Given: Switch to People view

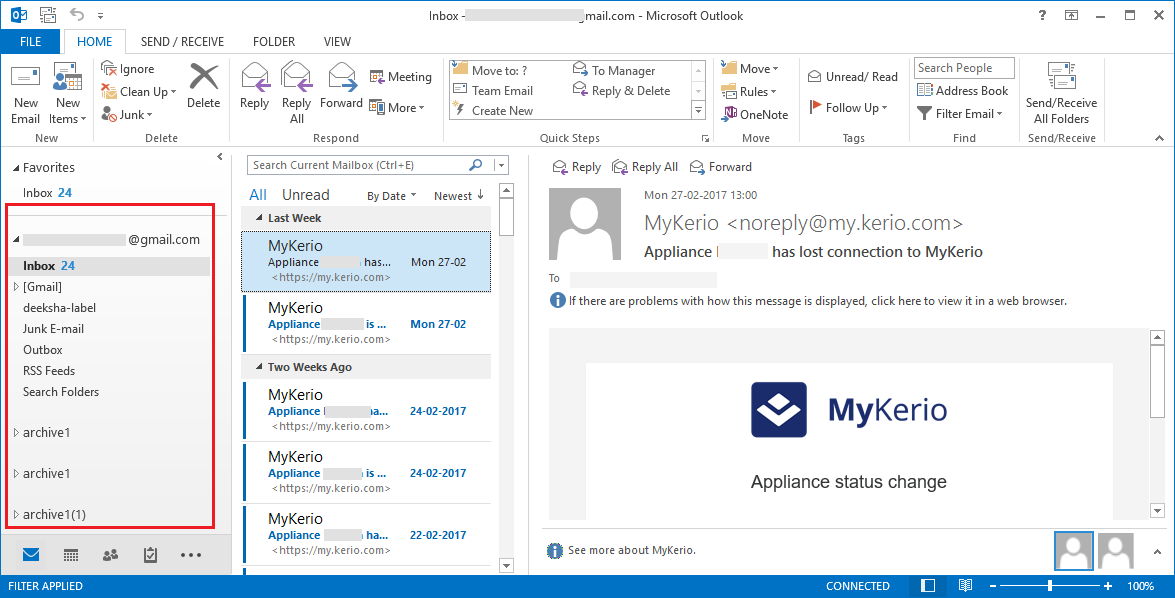Looking at the screenshot, I should tap(110, 555).
